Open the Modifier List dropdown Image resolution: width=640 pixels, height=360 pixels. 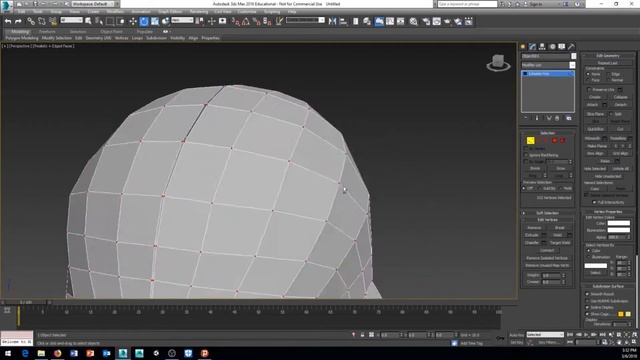tap(548, 65)
